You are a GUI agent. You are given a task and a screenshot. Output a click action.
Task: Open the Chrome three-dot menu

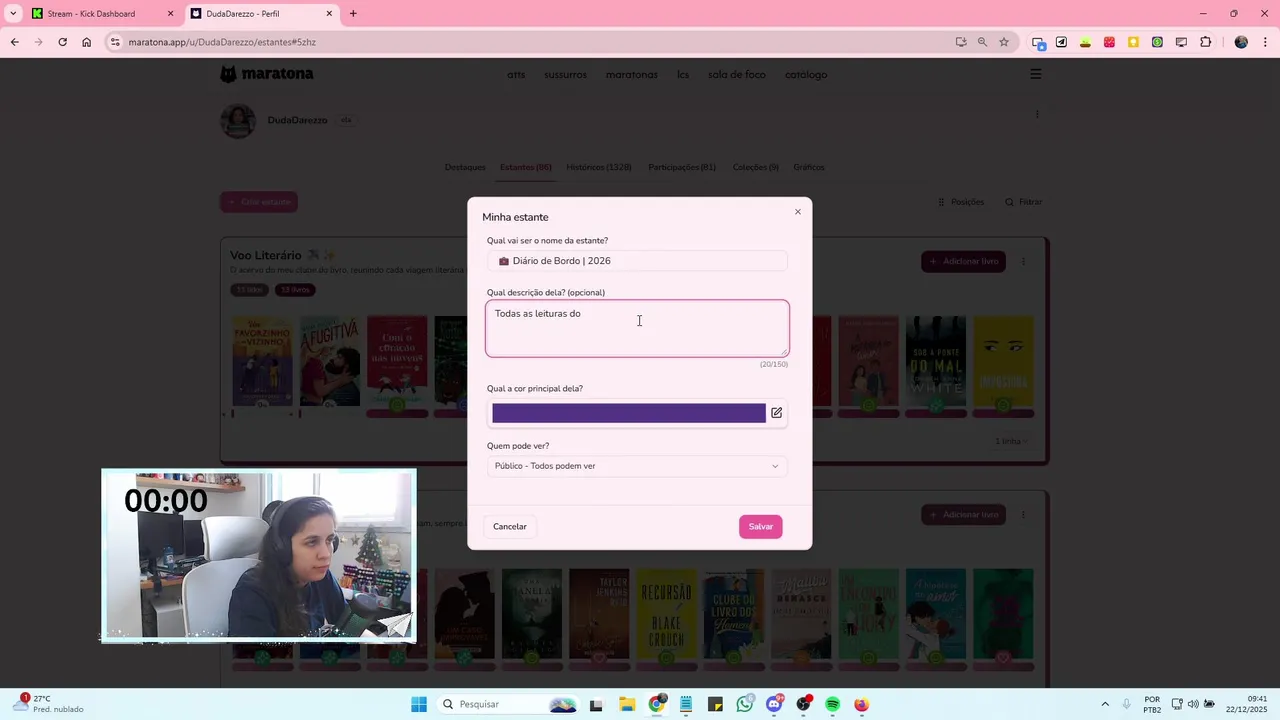(1265, 42)
